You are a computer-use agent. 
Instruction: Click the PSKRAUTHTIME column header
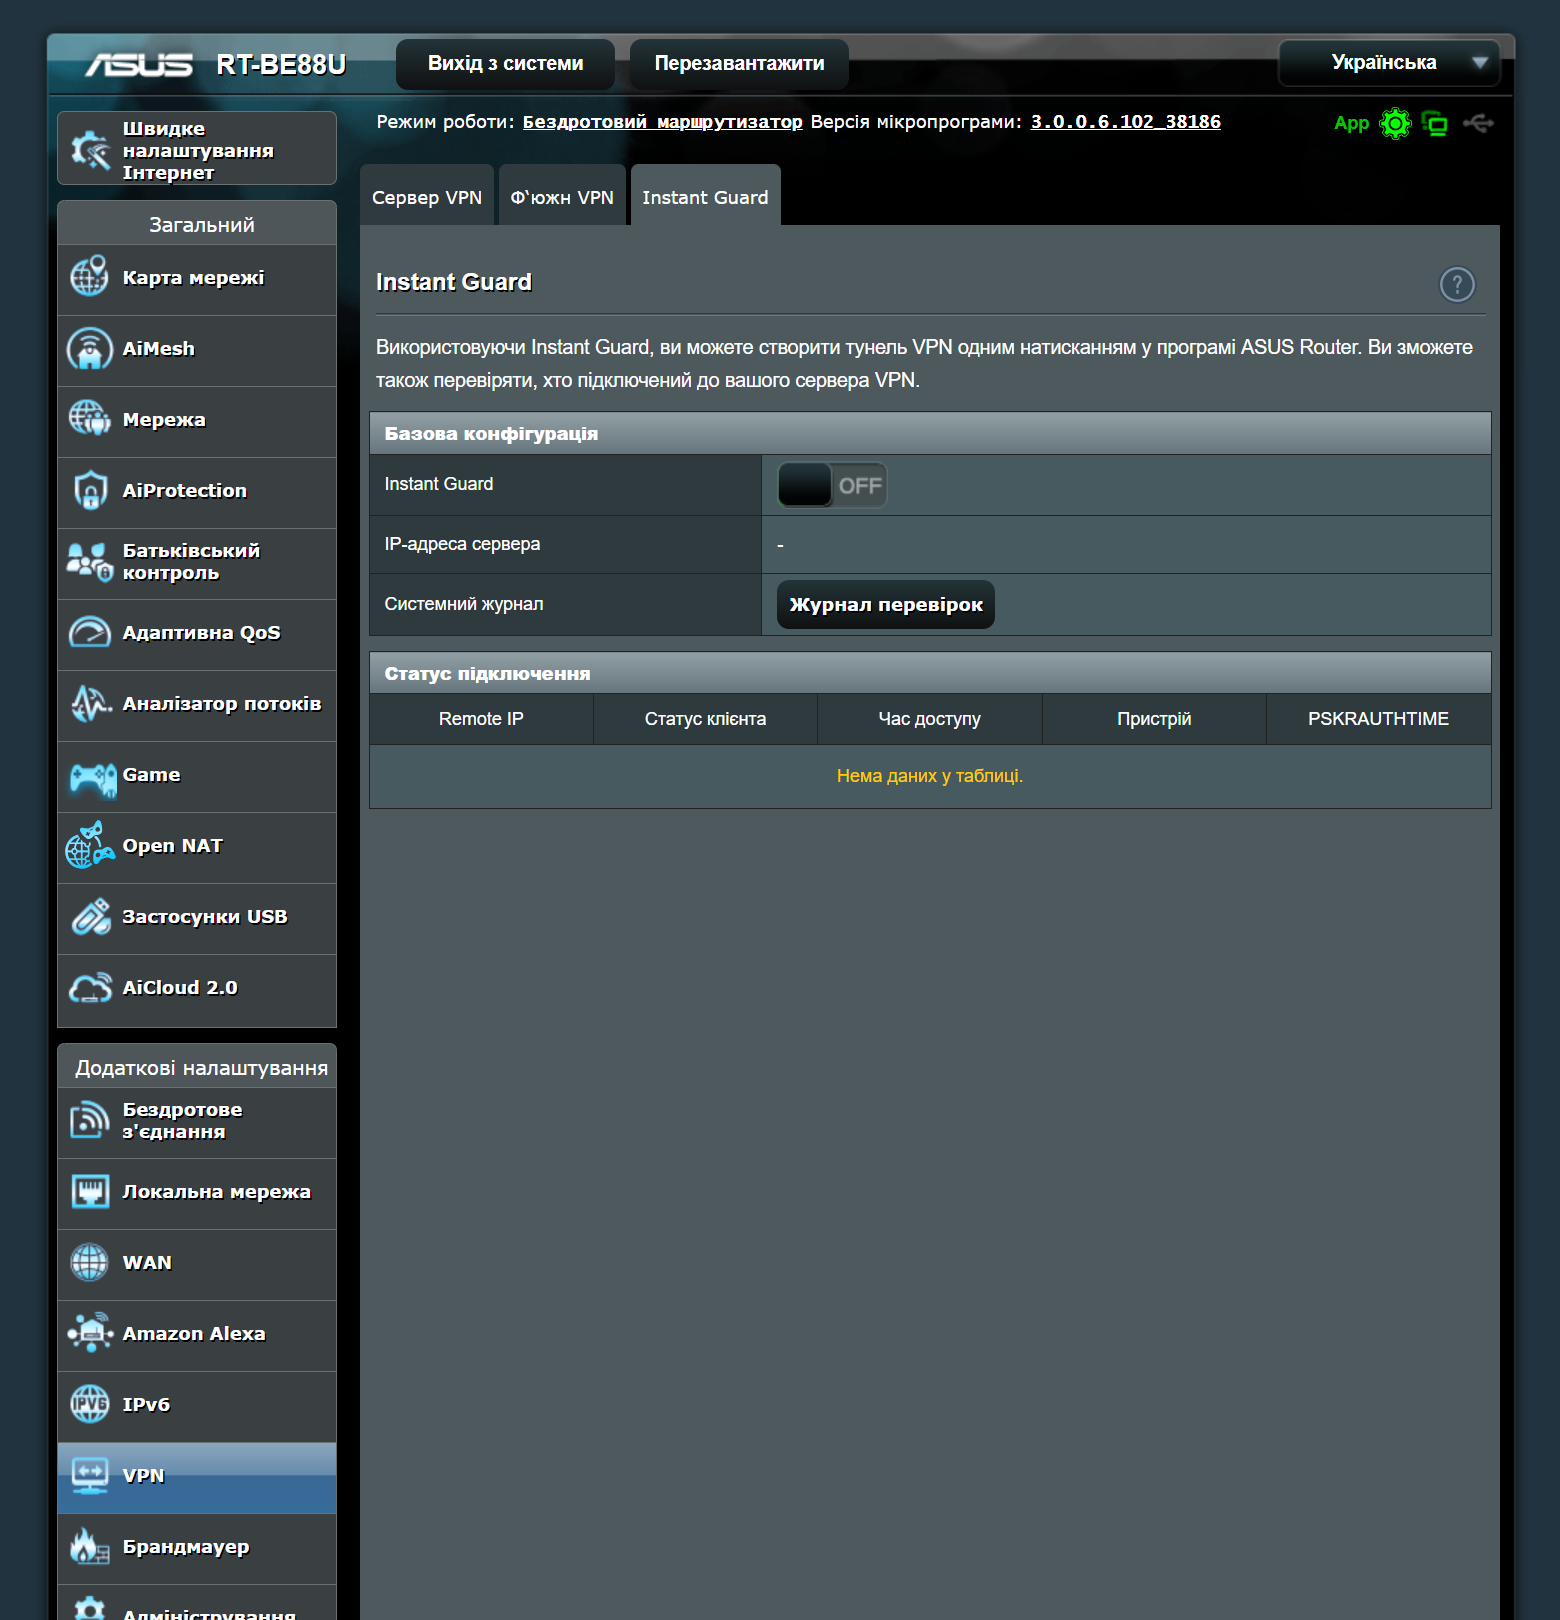click(1378, 718)
